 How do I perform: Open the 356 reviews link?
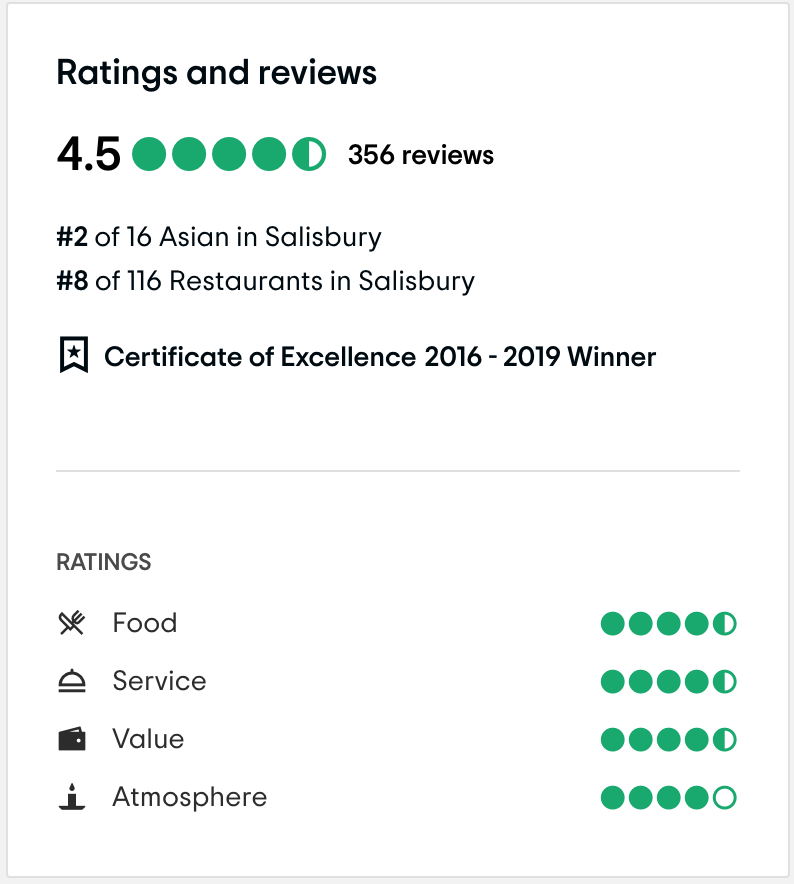[421, 156]
